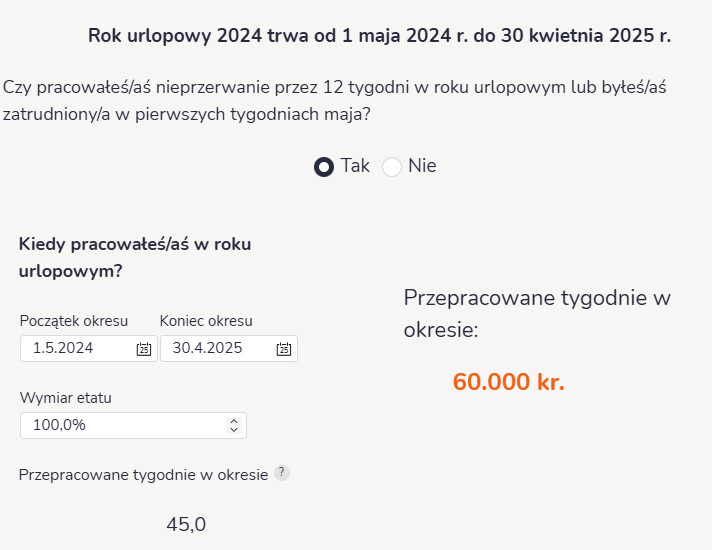The image size is (712, 550).
Task: Increase Wymiar etatu with up arrow
Action: pos(234,420)
